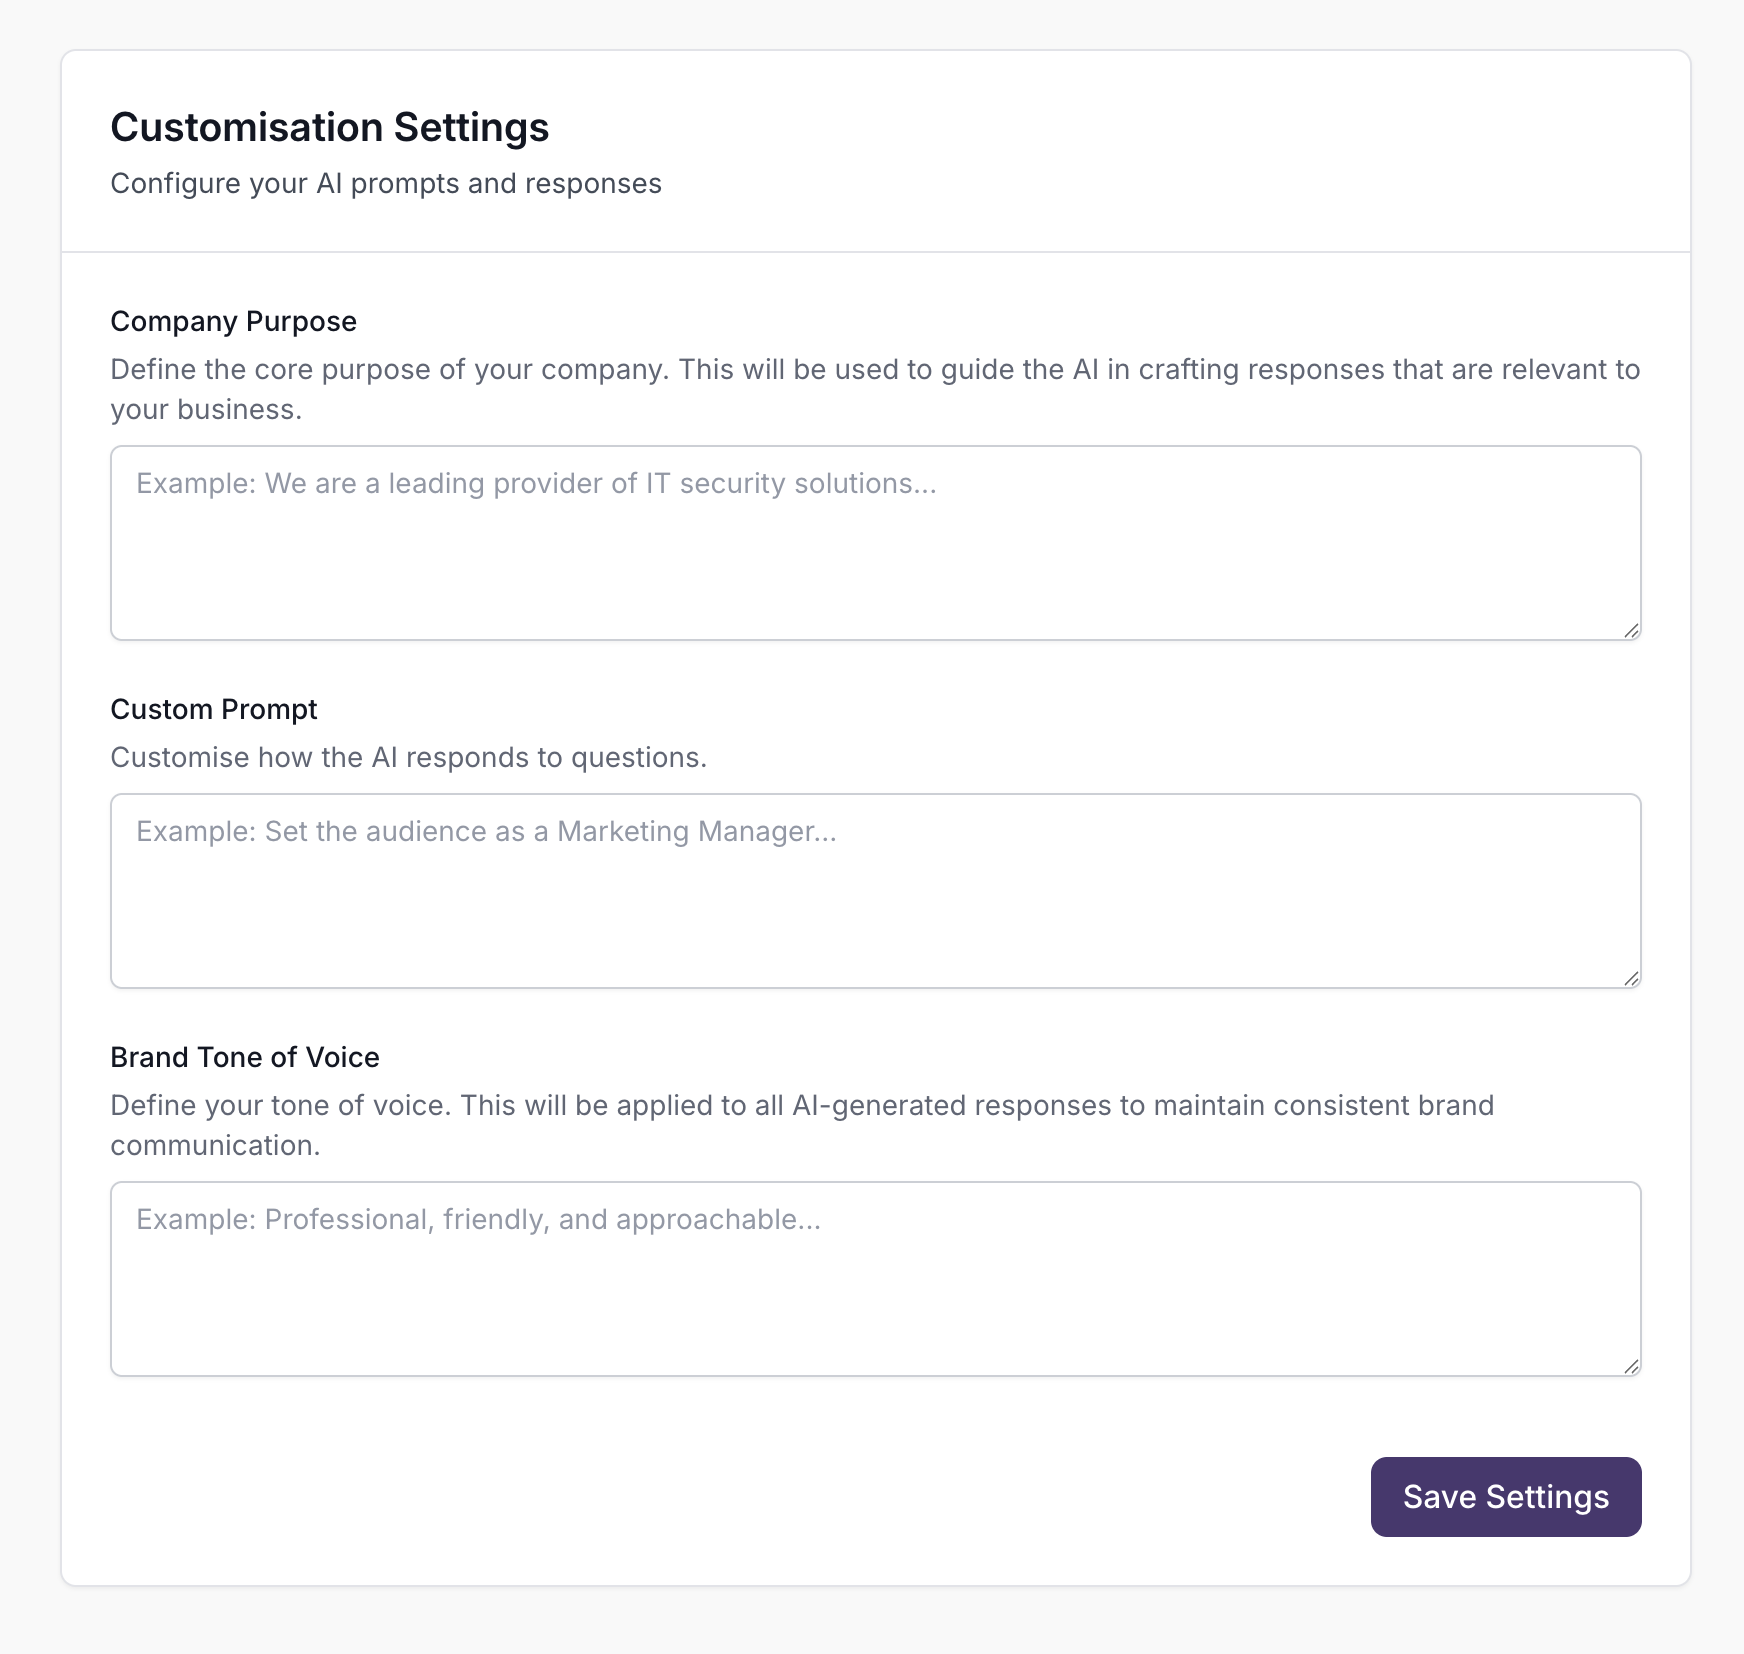Grab the Company Purpose textarea resize handle
This screenshot has height=1654, width=1744.
pos(1631,630)
